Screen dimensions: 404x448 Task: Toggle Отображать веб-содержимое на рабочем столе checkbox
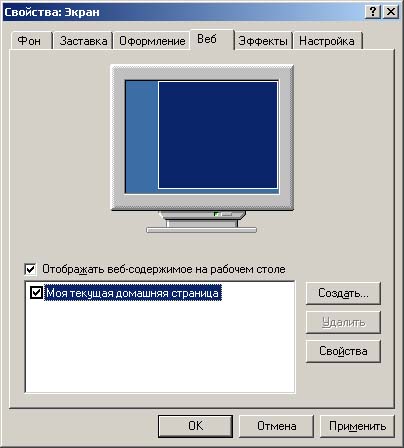click(30, 269)
